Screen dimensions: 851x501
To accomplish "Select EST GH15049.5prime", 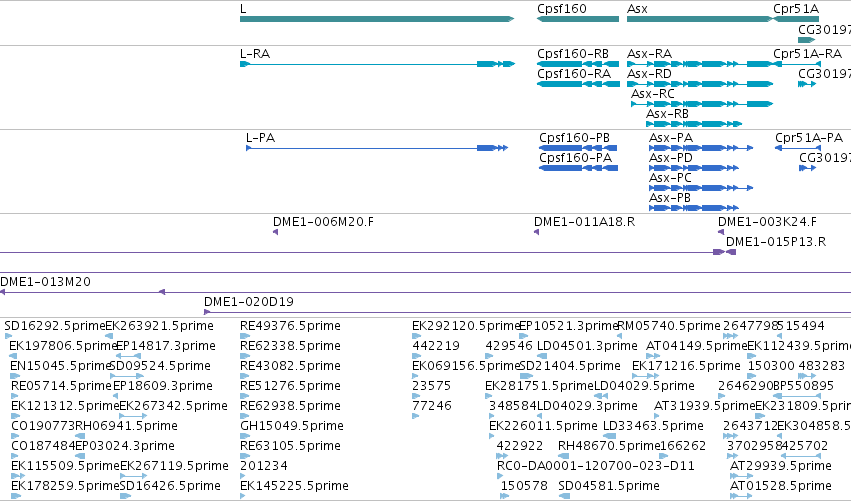I will pos(292,427).
